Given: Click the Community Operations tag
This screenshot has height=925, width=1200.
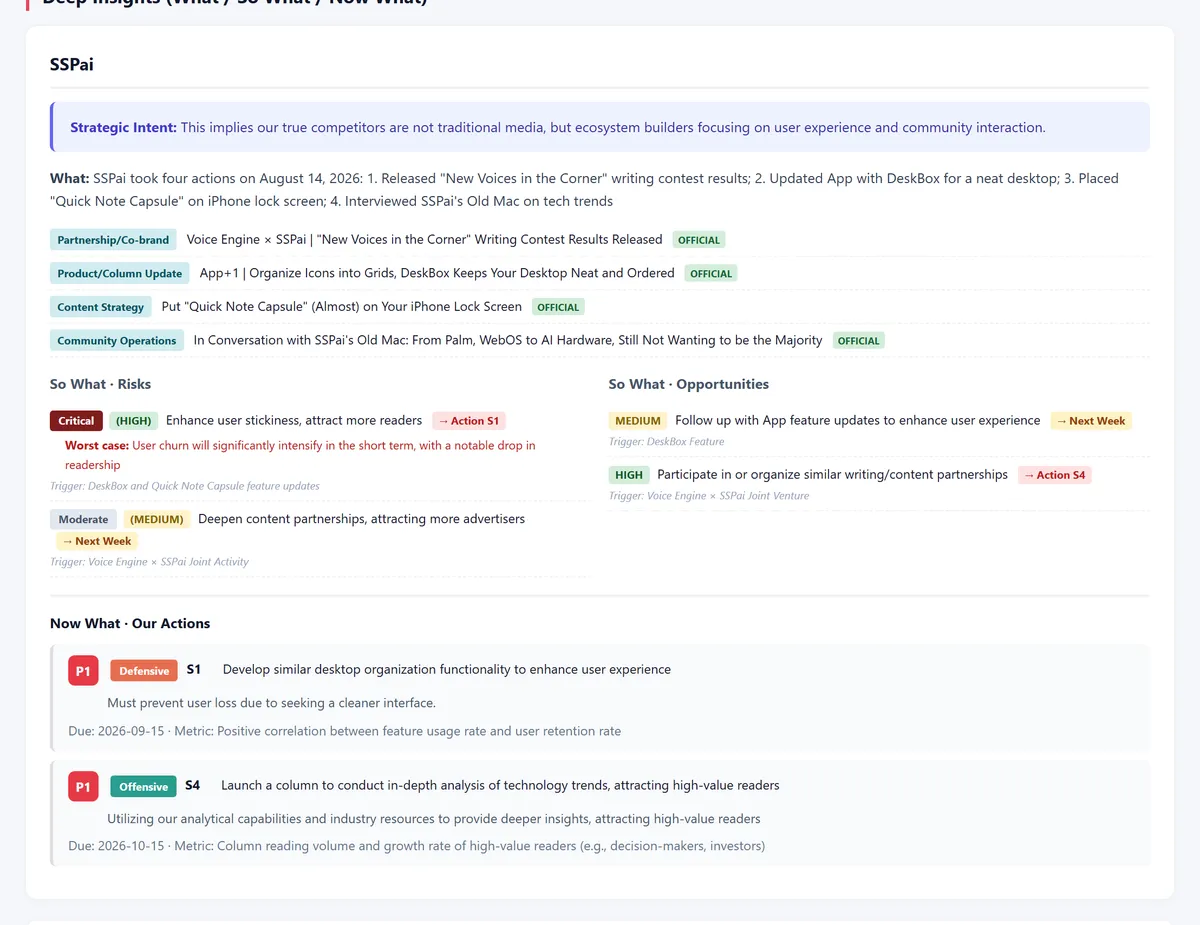Looking at the screenshot, I should [117, 341].
